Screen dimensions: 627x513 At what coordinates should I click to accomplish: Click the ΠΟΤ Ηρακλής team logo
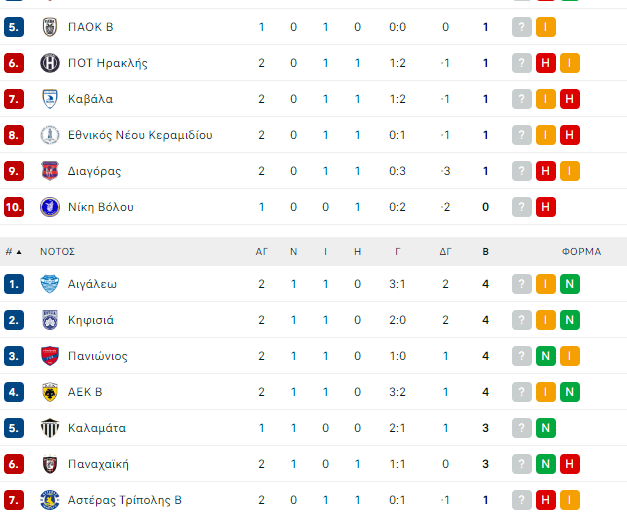[50, 63]
